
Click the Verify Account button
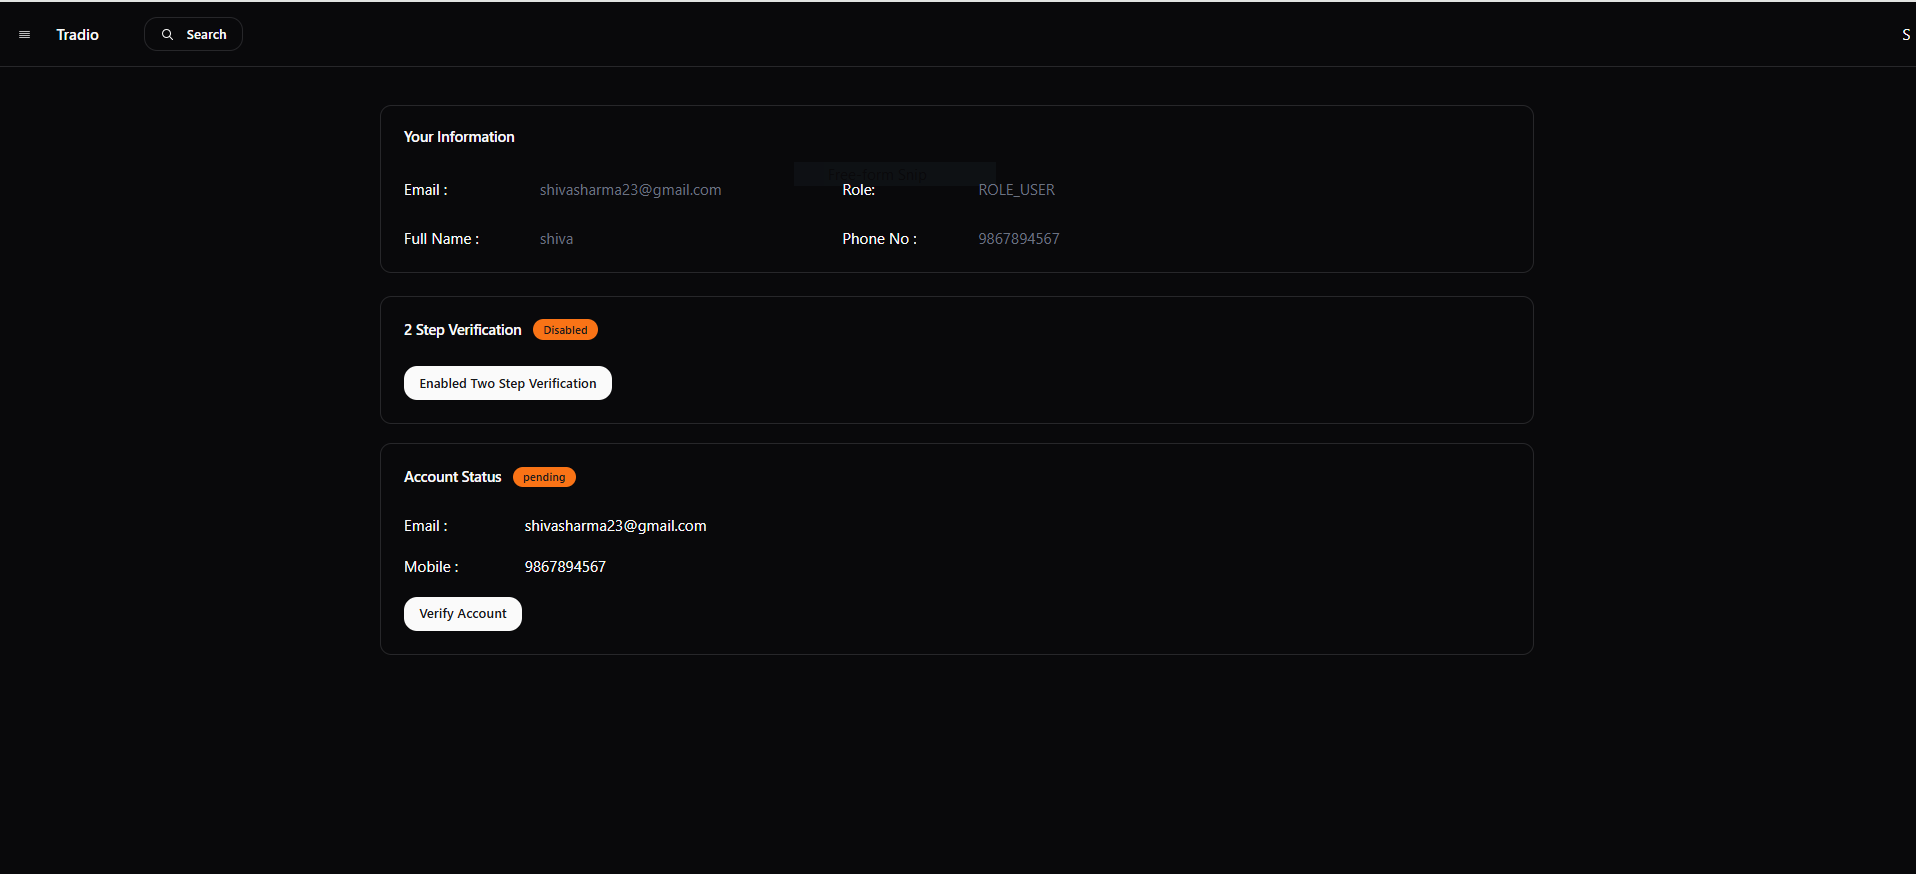463,614
